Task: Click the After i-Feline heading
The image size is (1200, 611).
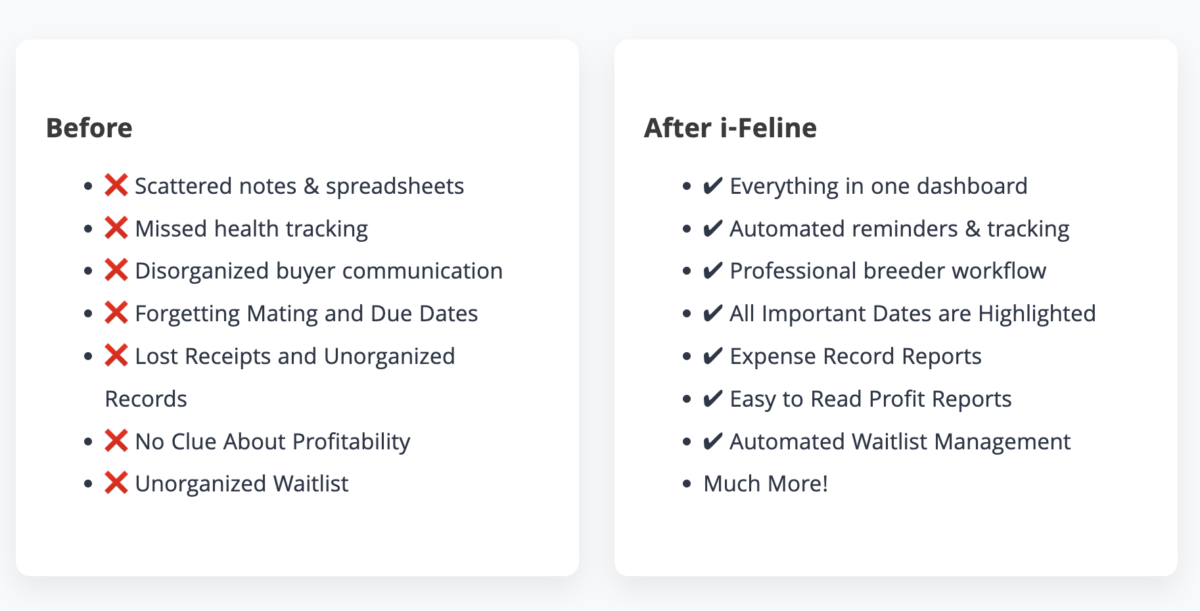Action: 730,128
